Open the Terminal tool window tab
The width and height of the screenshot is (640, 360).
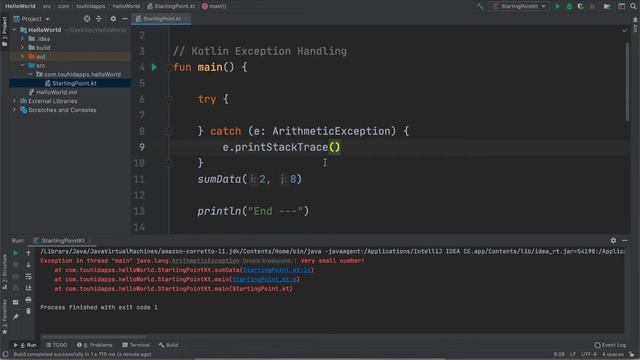(x=136, y=345)
